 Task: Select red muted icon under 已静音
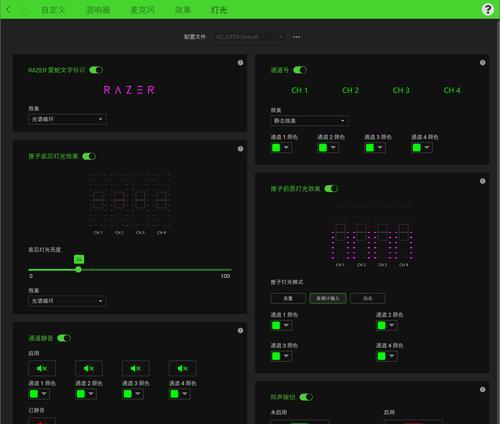tap(42, 421)
